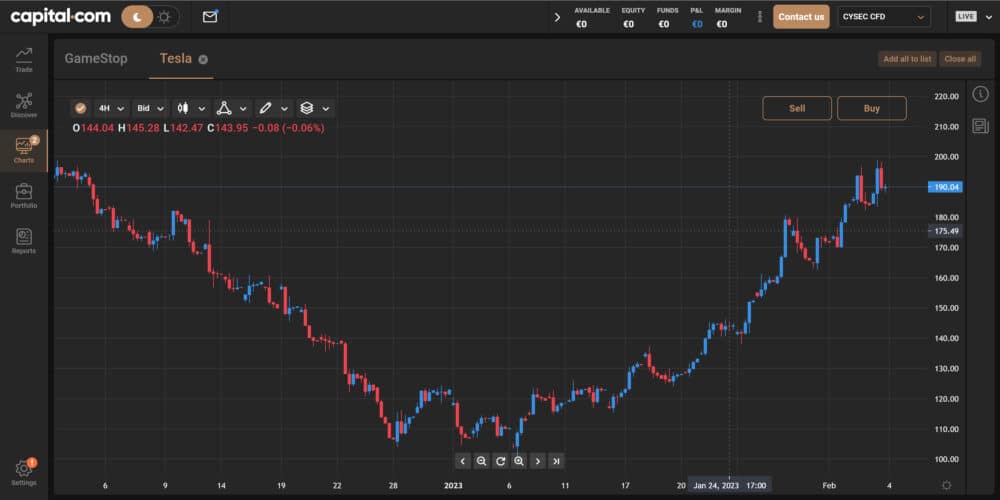Click the P&L value in header

(696, 24)
